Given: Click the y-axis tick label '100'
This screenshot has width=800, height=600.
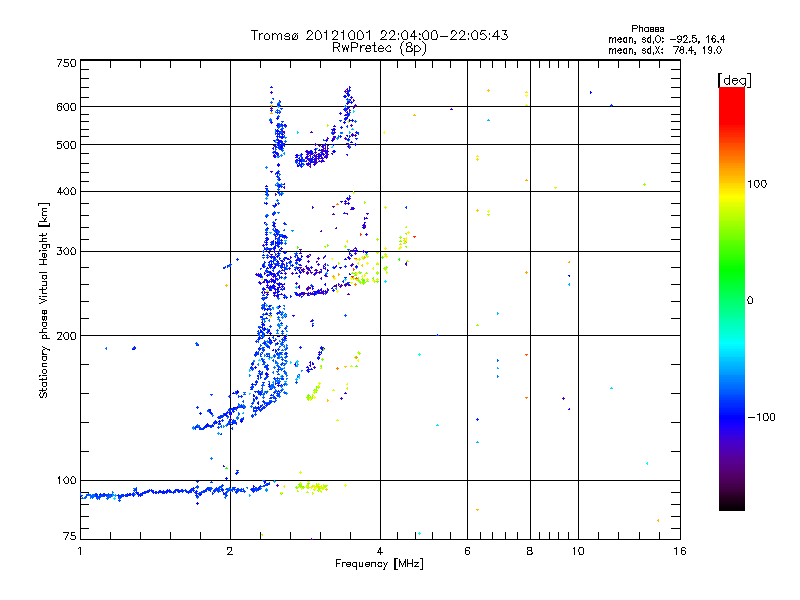Looking at the screenshot, I should click(x=66, y=480).
